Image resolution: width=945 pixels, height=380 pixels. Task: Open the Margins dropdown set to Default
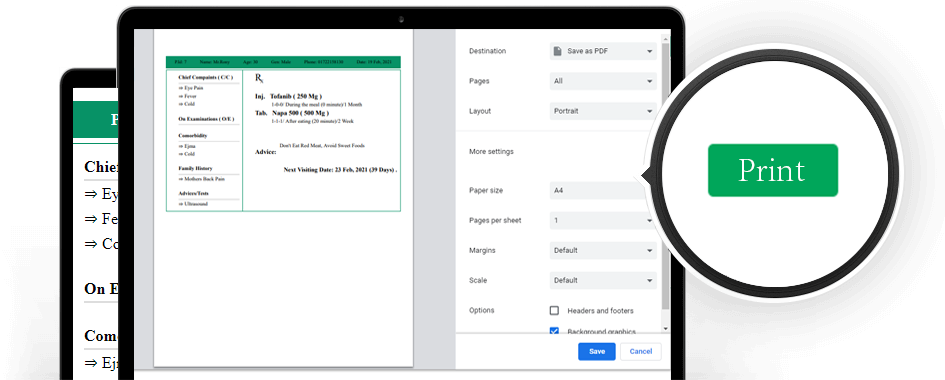(x=603, y=250)
